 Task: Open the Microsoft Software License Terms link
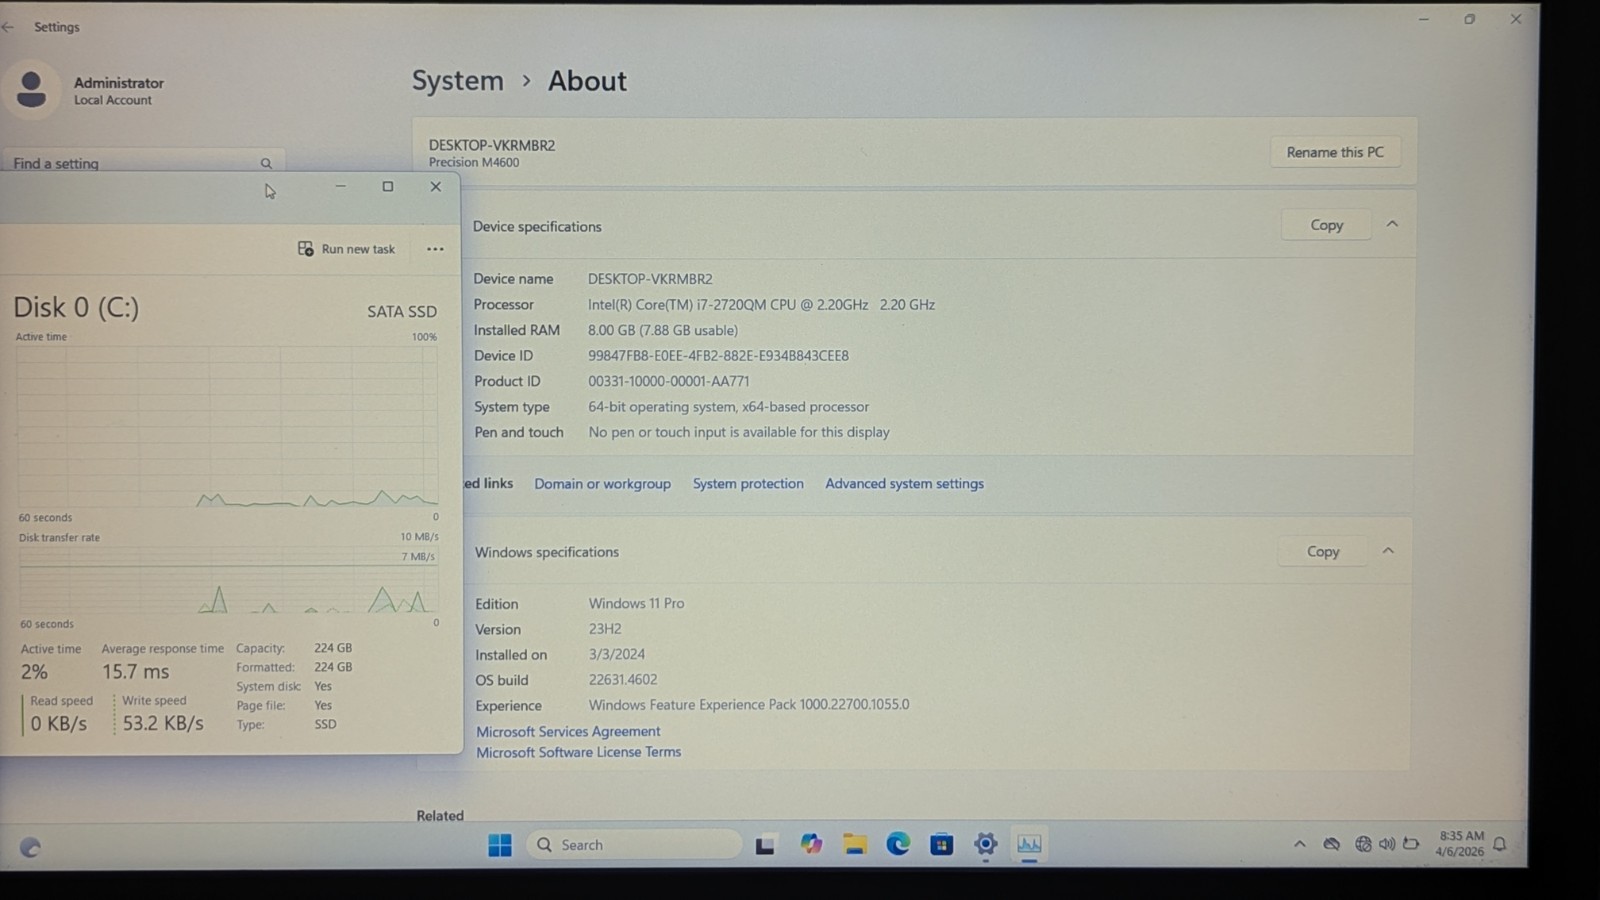578,753
